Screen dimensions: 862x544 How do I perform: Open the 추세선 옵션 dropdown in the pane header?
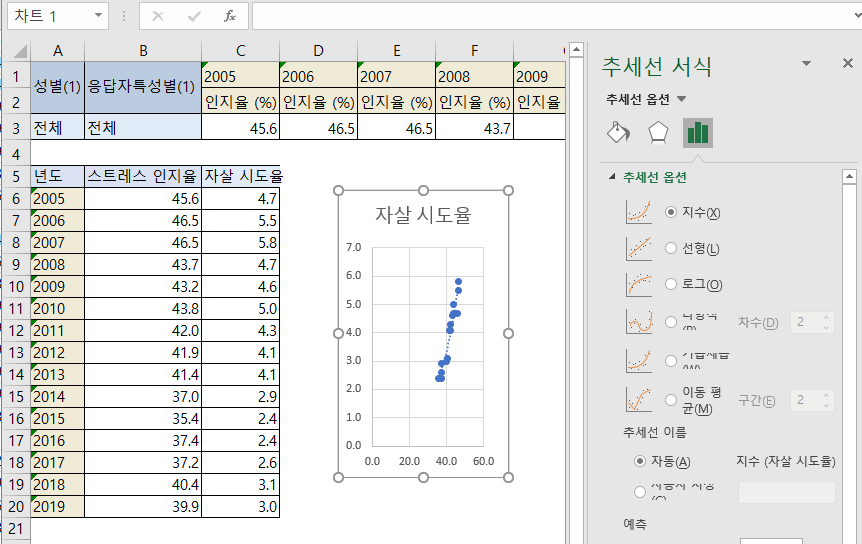point(682,99)
